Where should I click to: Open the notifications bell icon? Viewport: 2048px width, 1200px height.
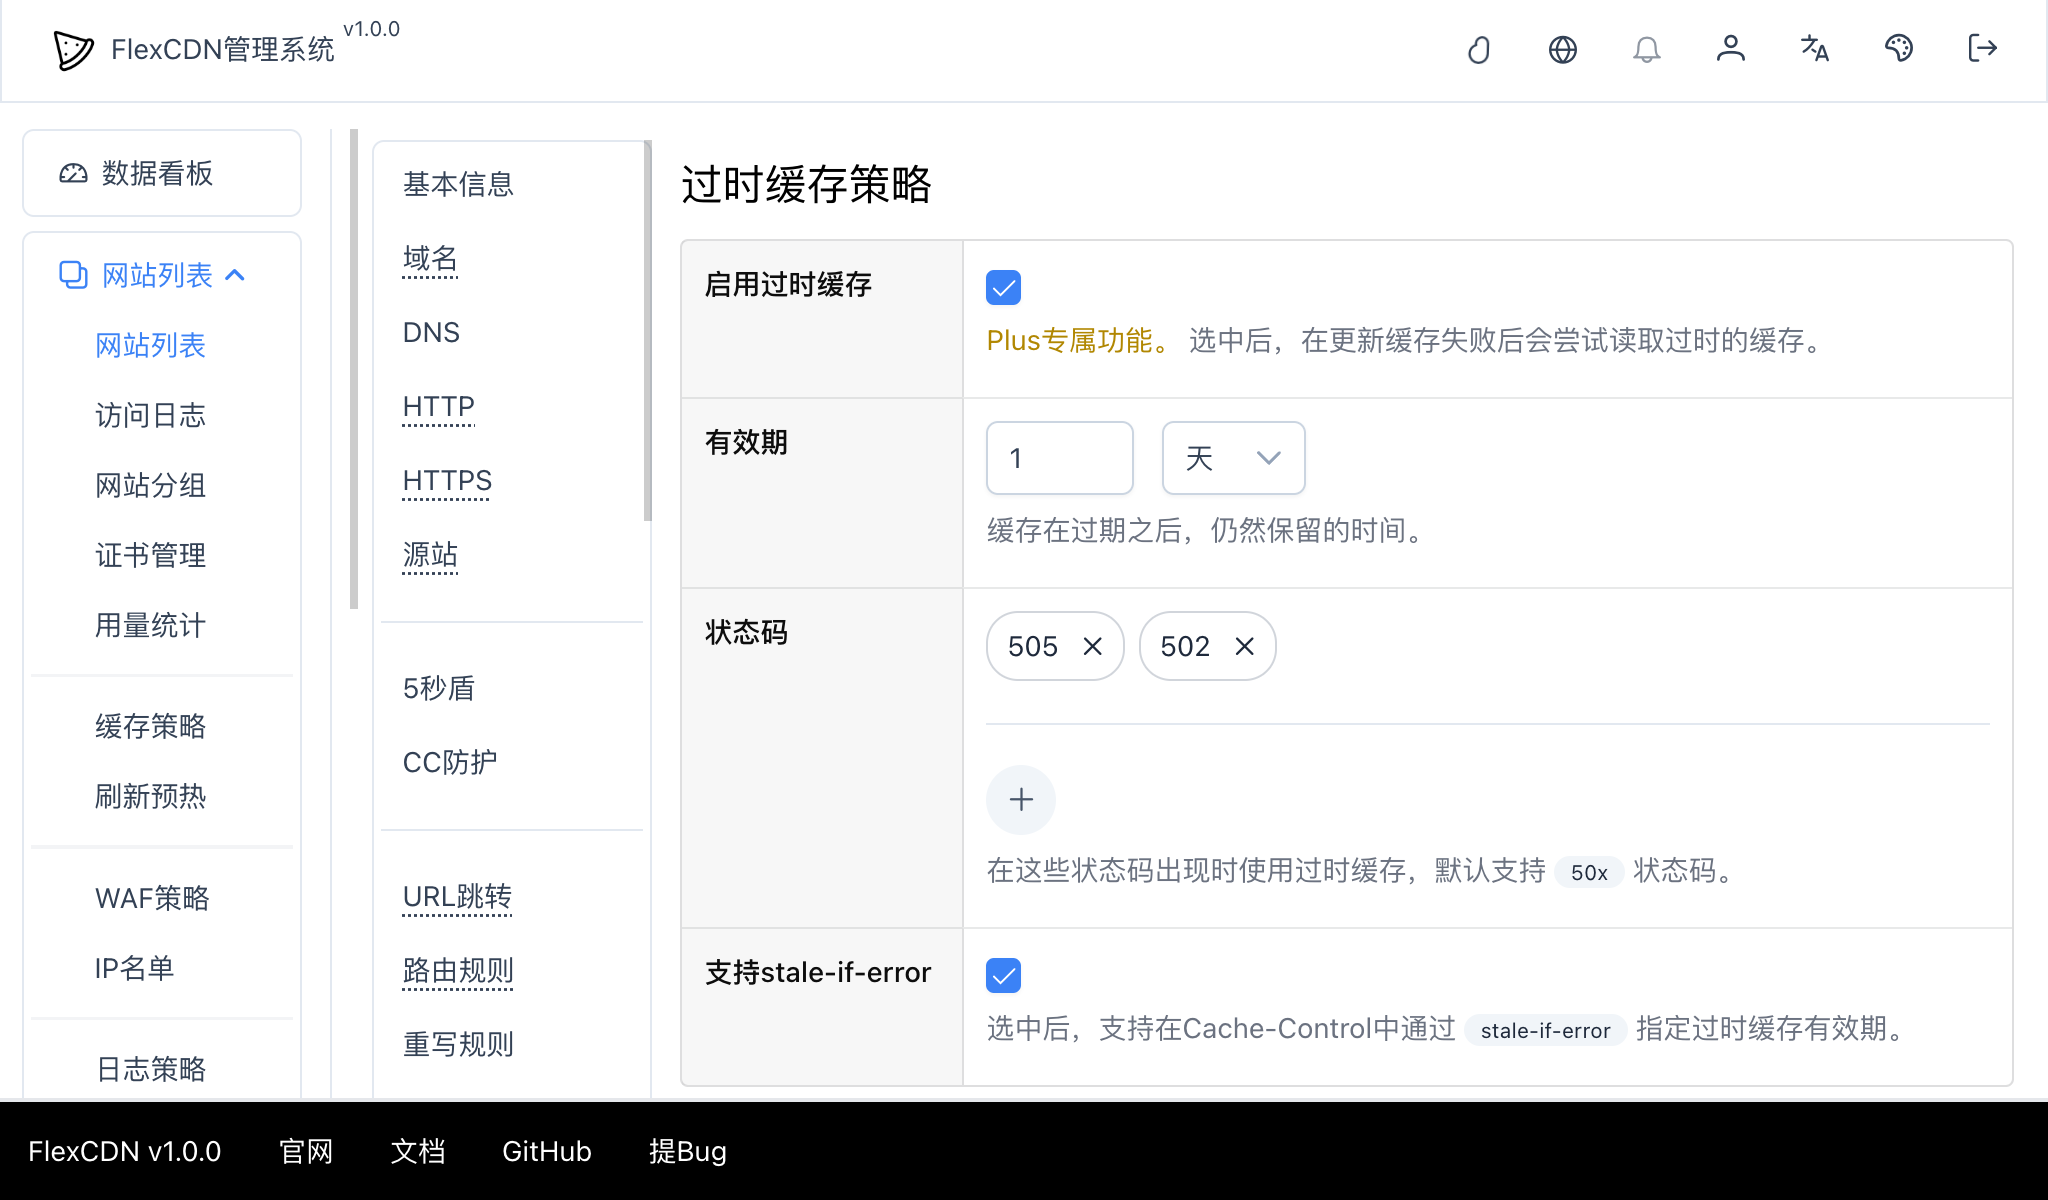[1646, 49]
